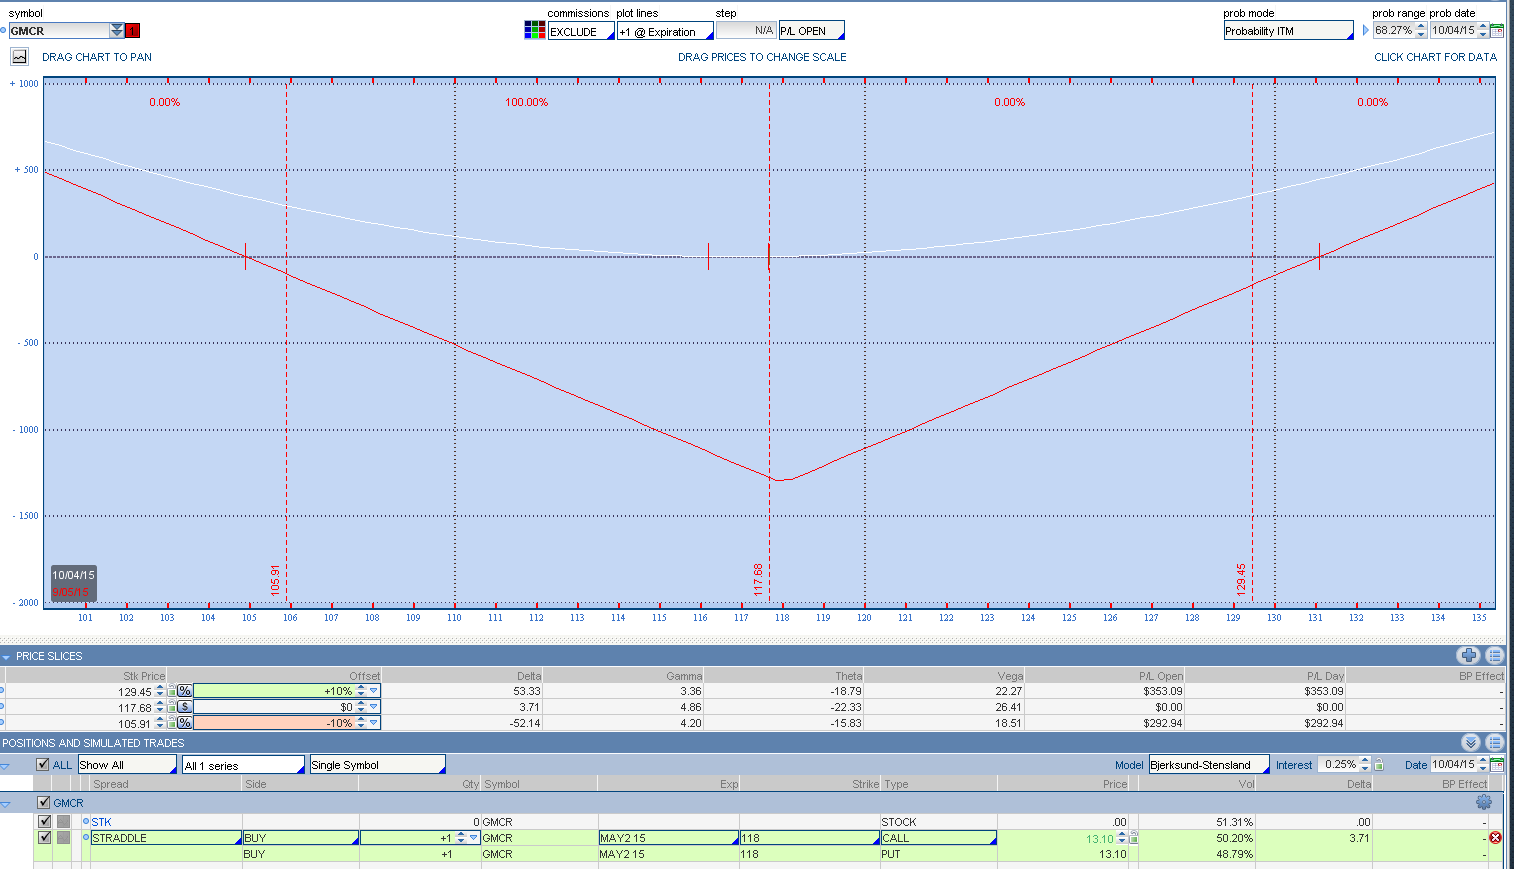Click the lock icon on the 117.68 slice
Screen dimensions: 1514x869
[x=172, y=707]
